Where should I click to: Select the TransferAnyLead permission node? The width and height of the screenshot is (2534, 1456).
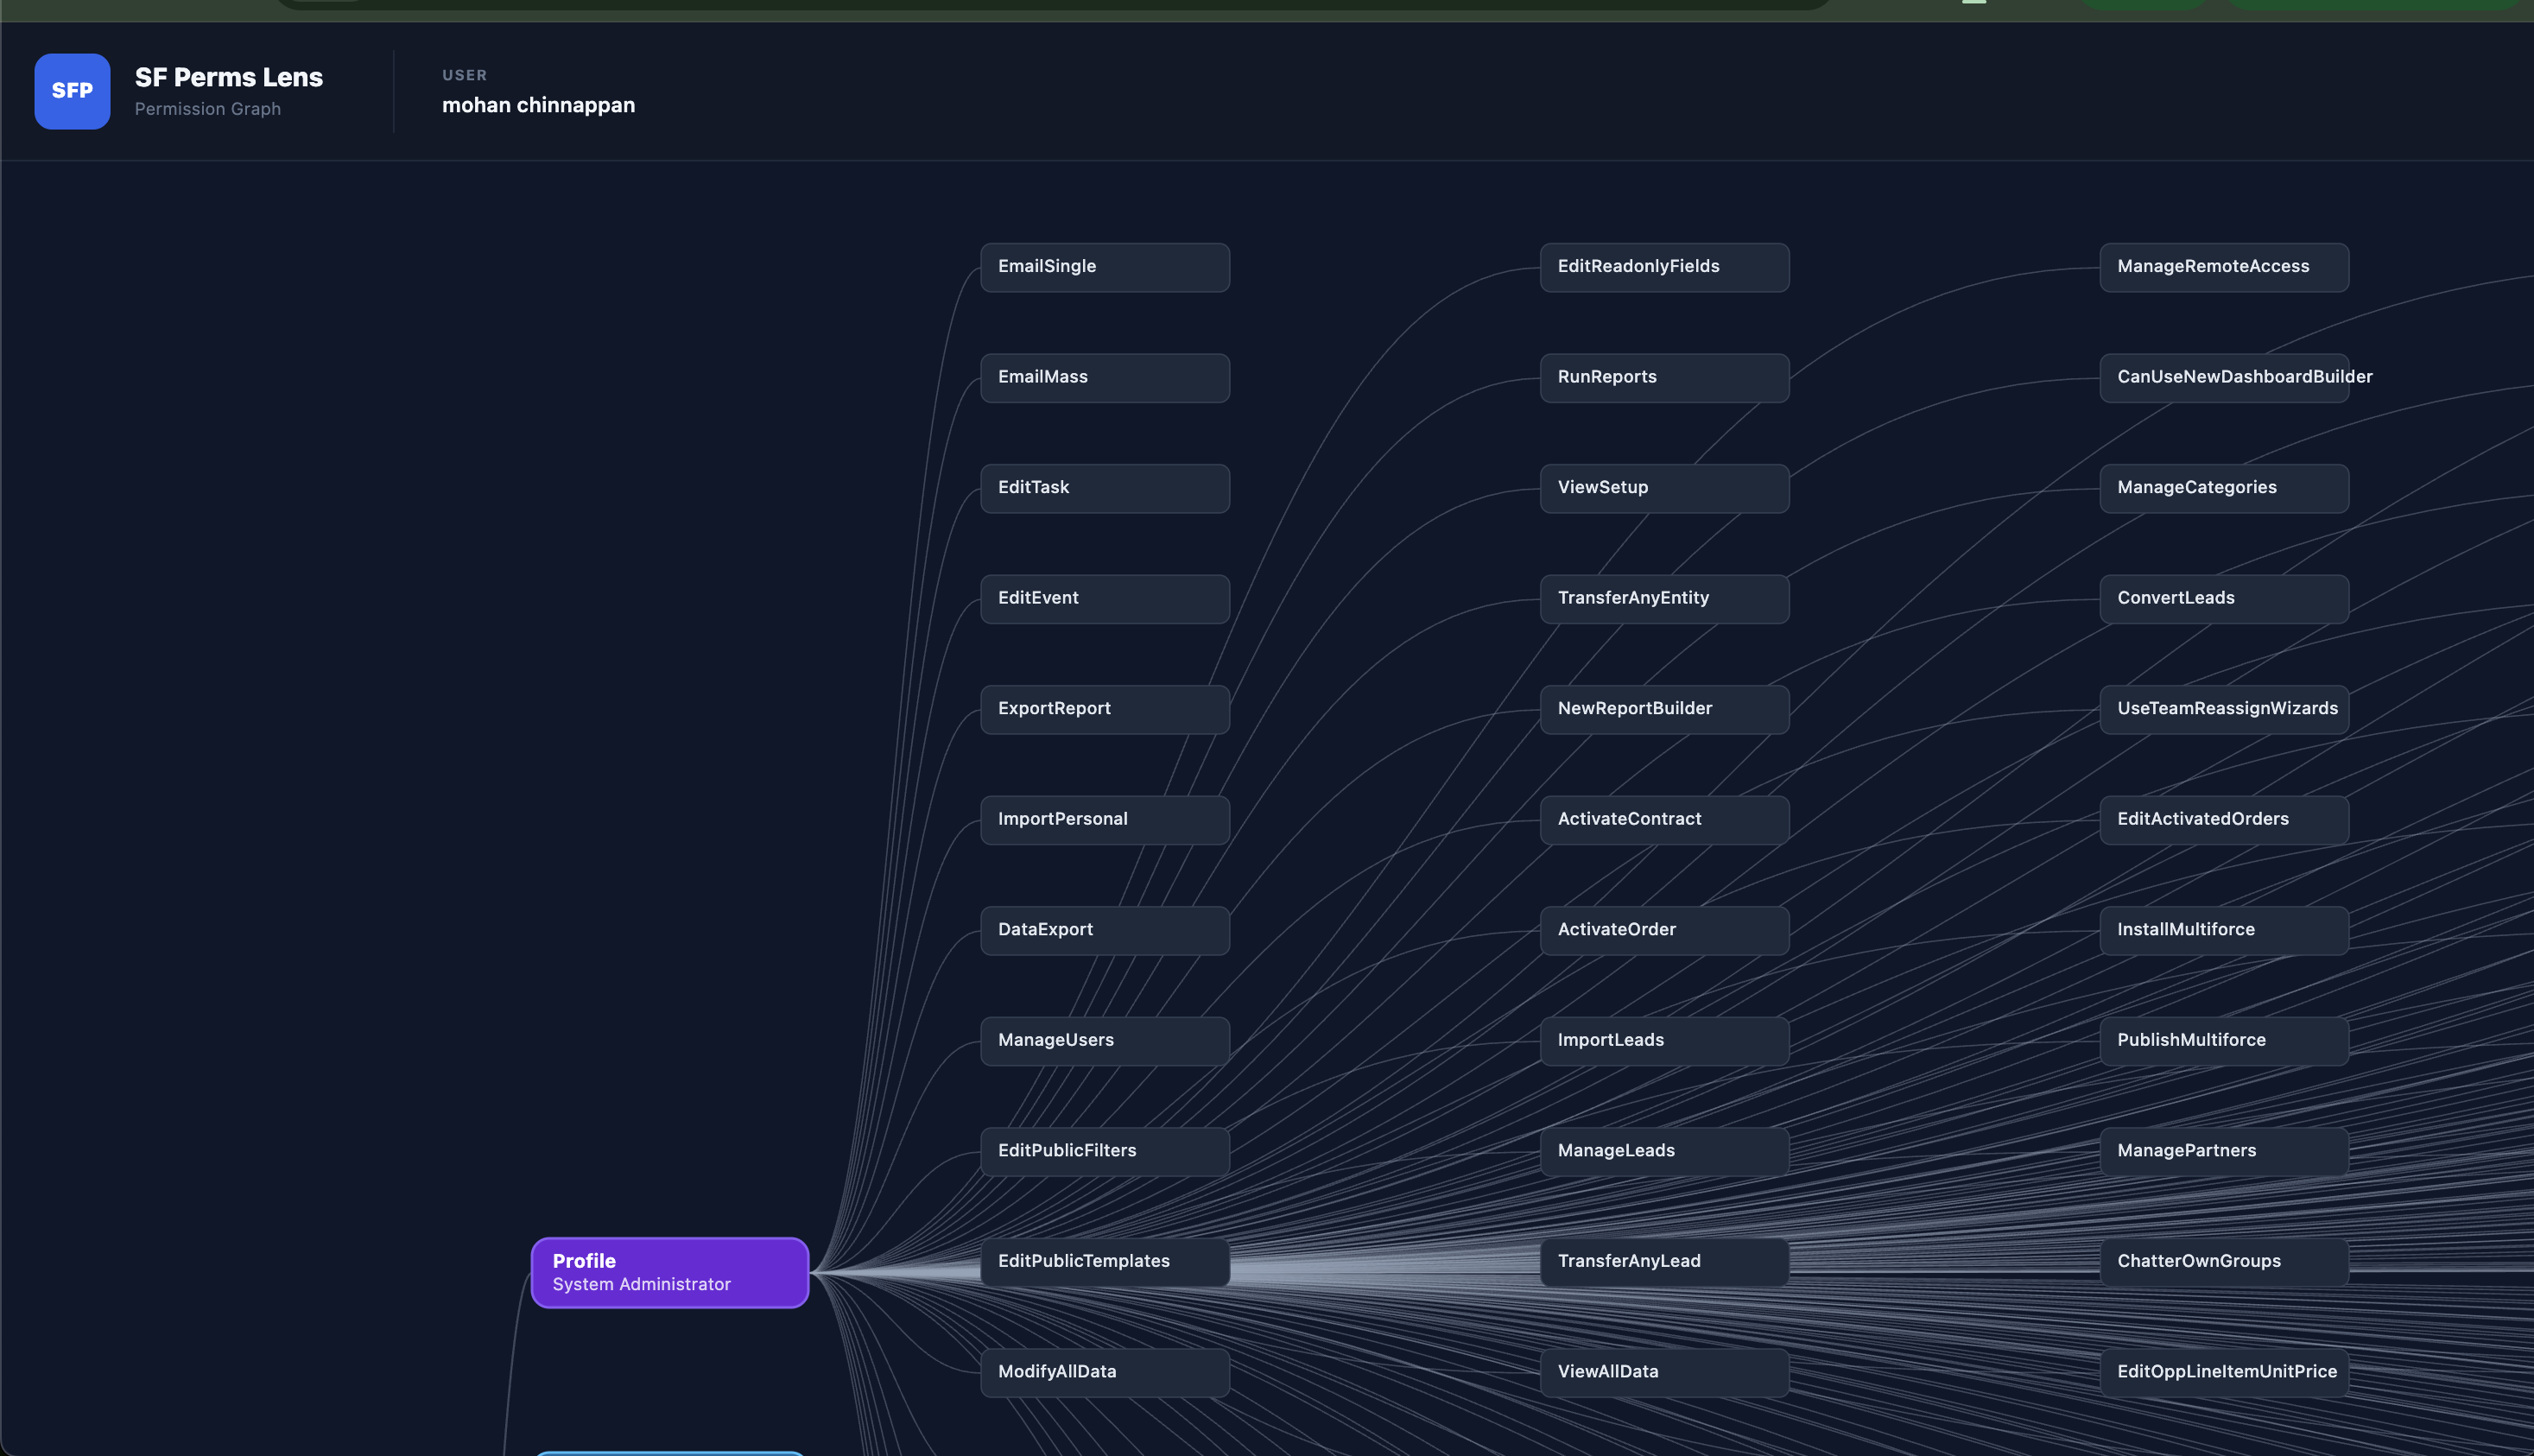1665,1262
